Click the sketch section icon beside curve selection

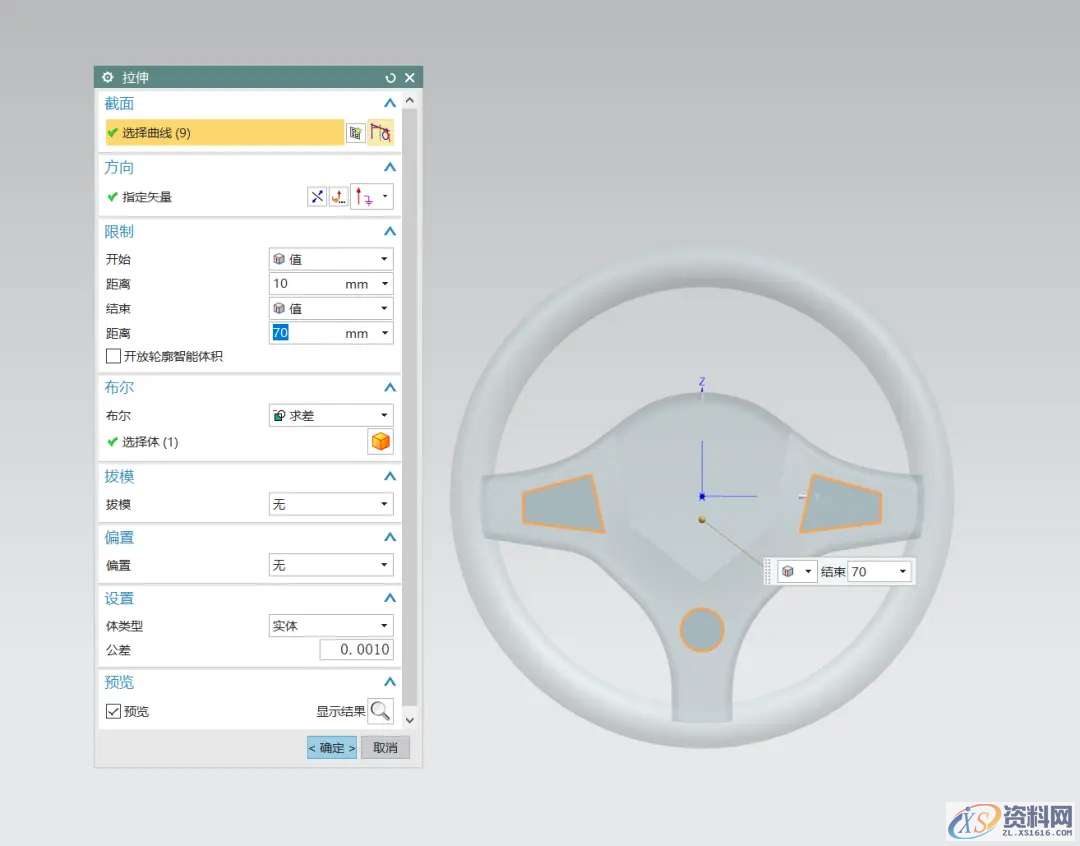tap(355, 133)
